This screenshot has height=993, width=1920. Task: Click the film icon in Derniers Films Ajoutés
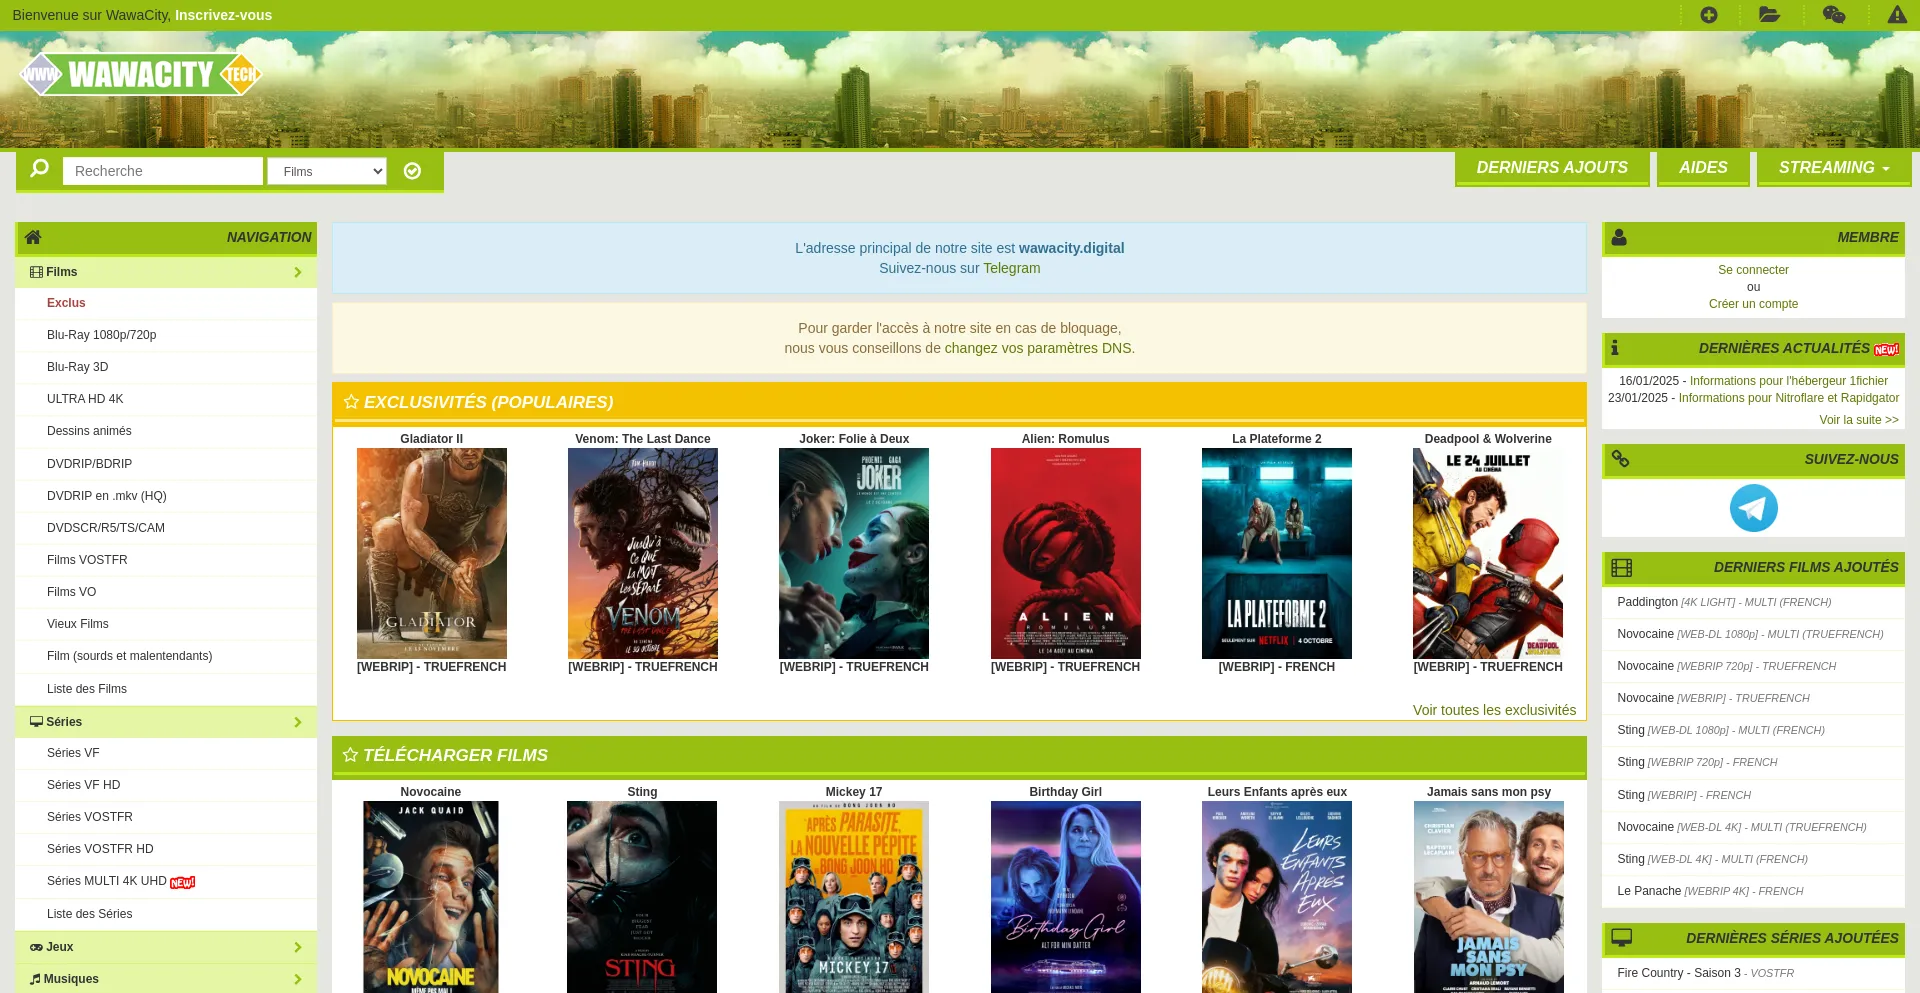click(1622, 568)
